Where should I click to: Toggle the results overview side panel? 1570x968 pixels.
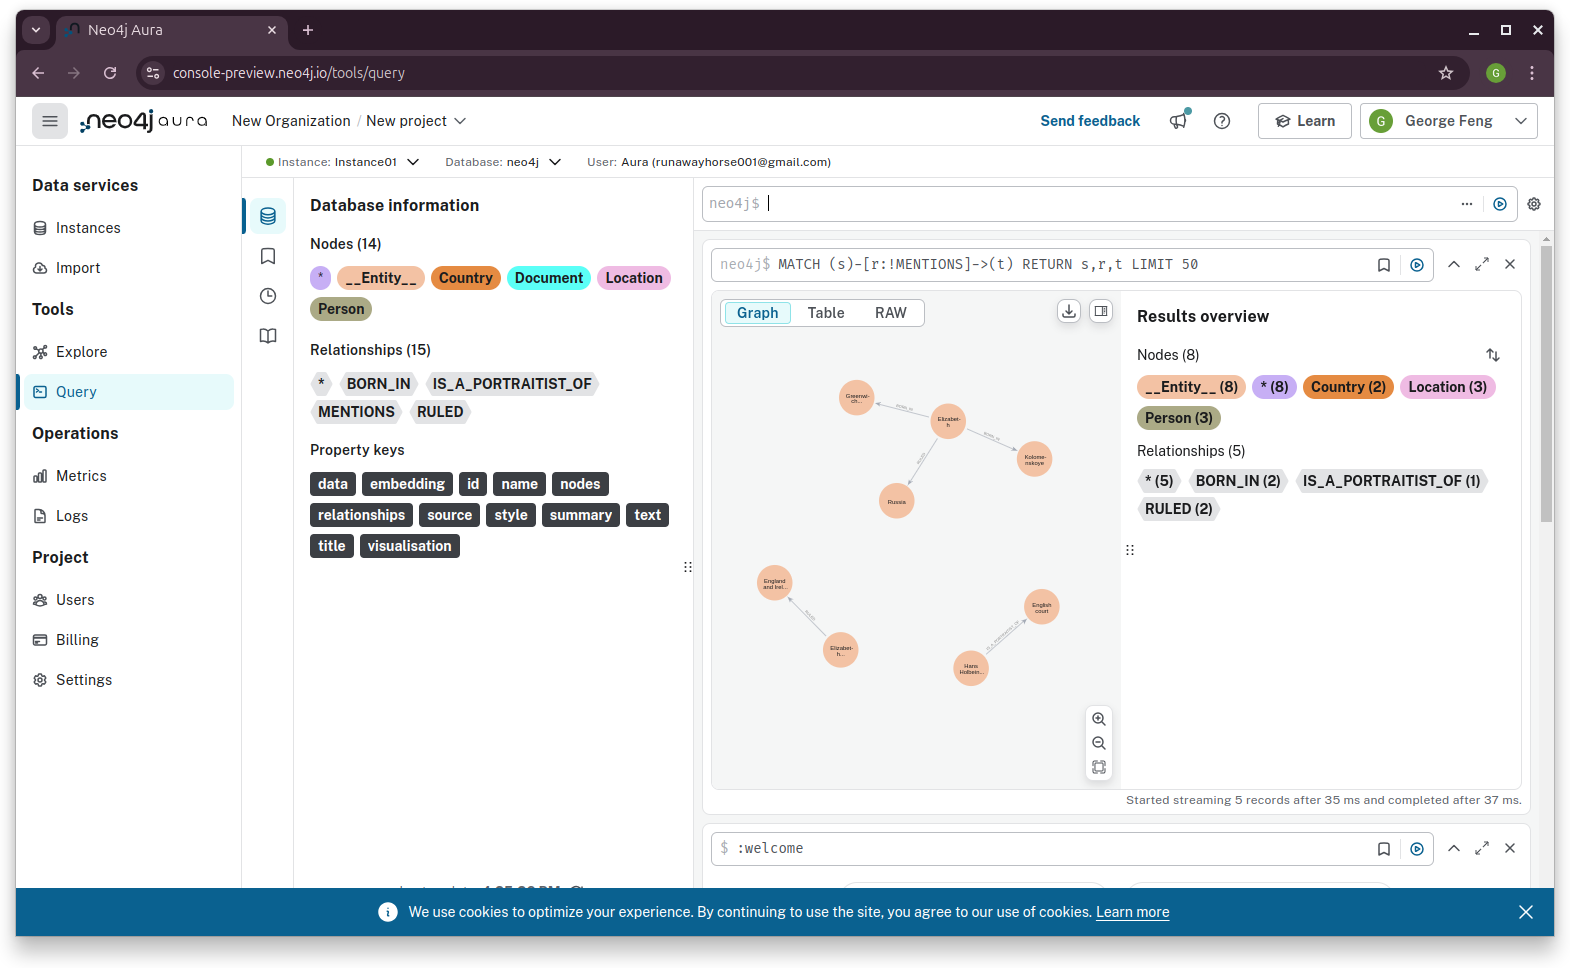[1101, 311]
